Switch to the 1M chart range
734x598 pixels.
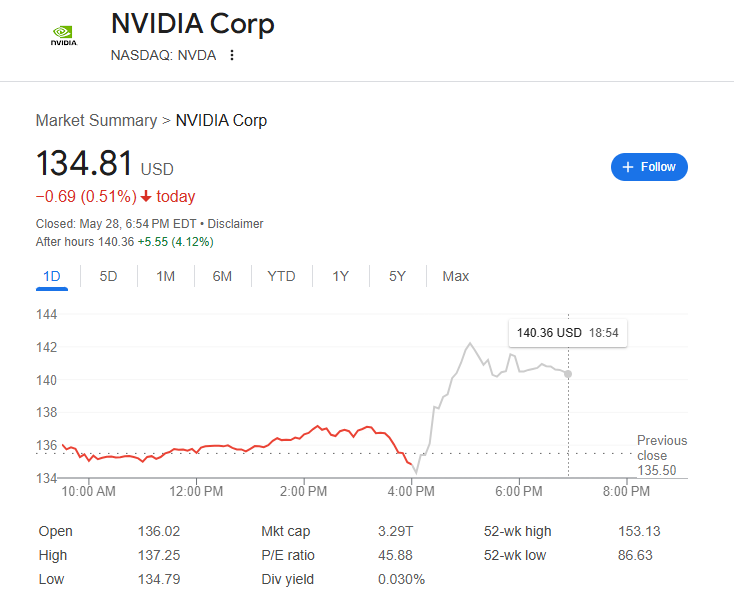tap(165, 276)
